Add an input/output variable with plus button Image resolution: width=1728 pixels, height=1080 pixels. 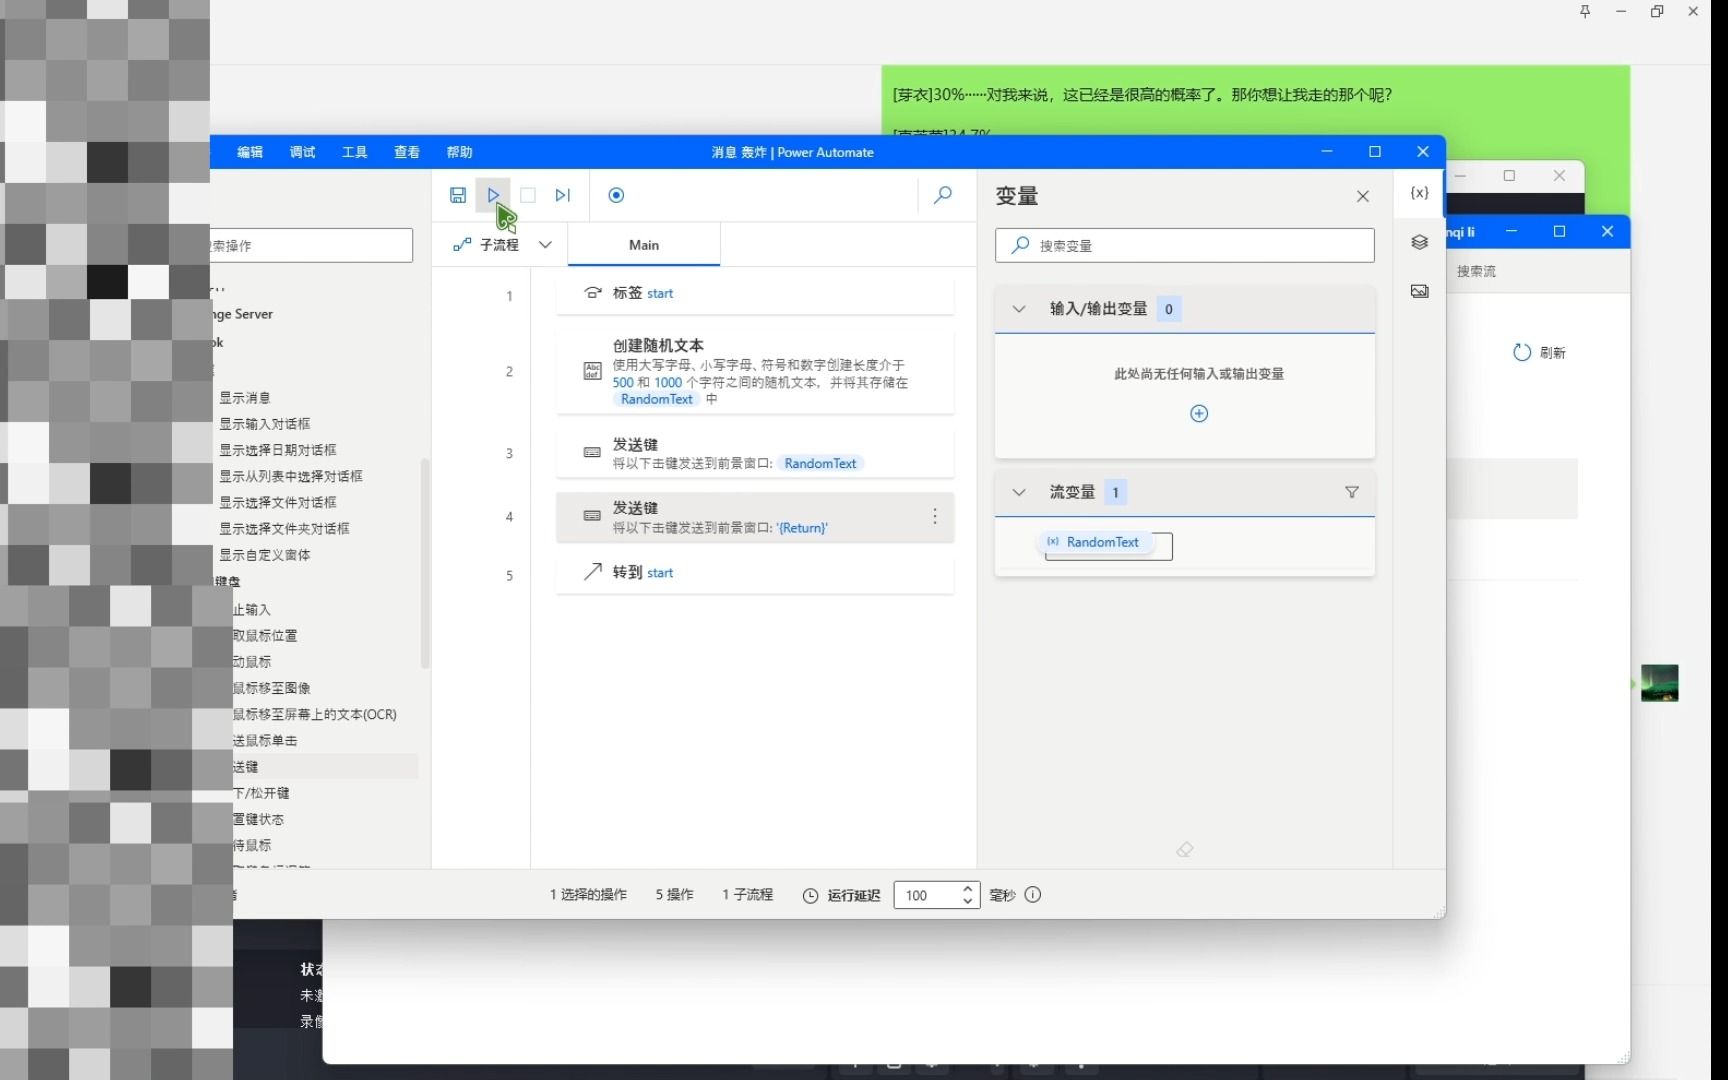point(1198,413)
